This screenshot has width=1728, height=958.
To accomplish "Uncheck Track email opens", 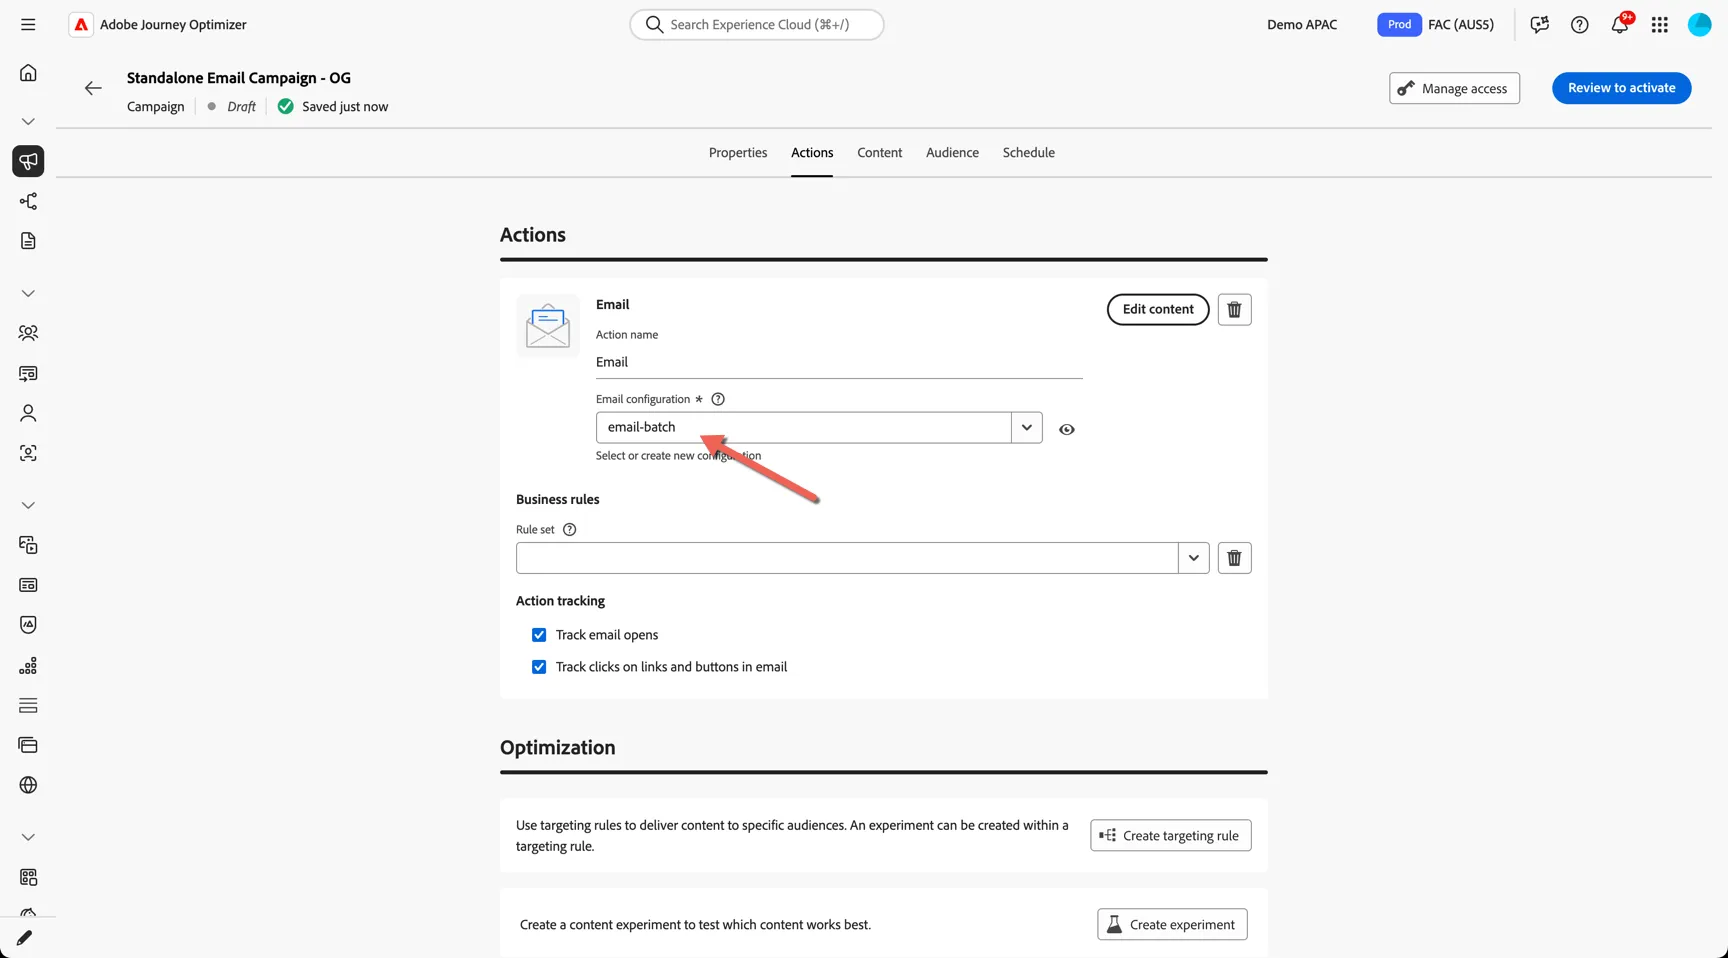I will point(539,635).
